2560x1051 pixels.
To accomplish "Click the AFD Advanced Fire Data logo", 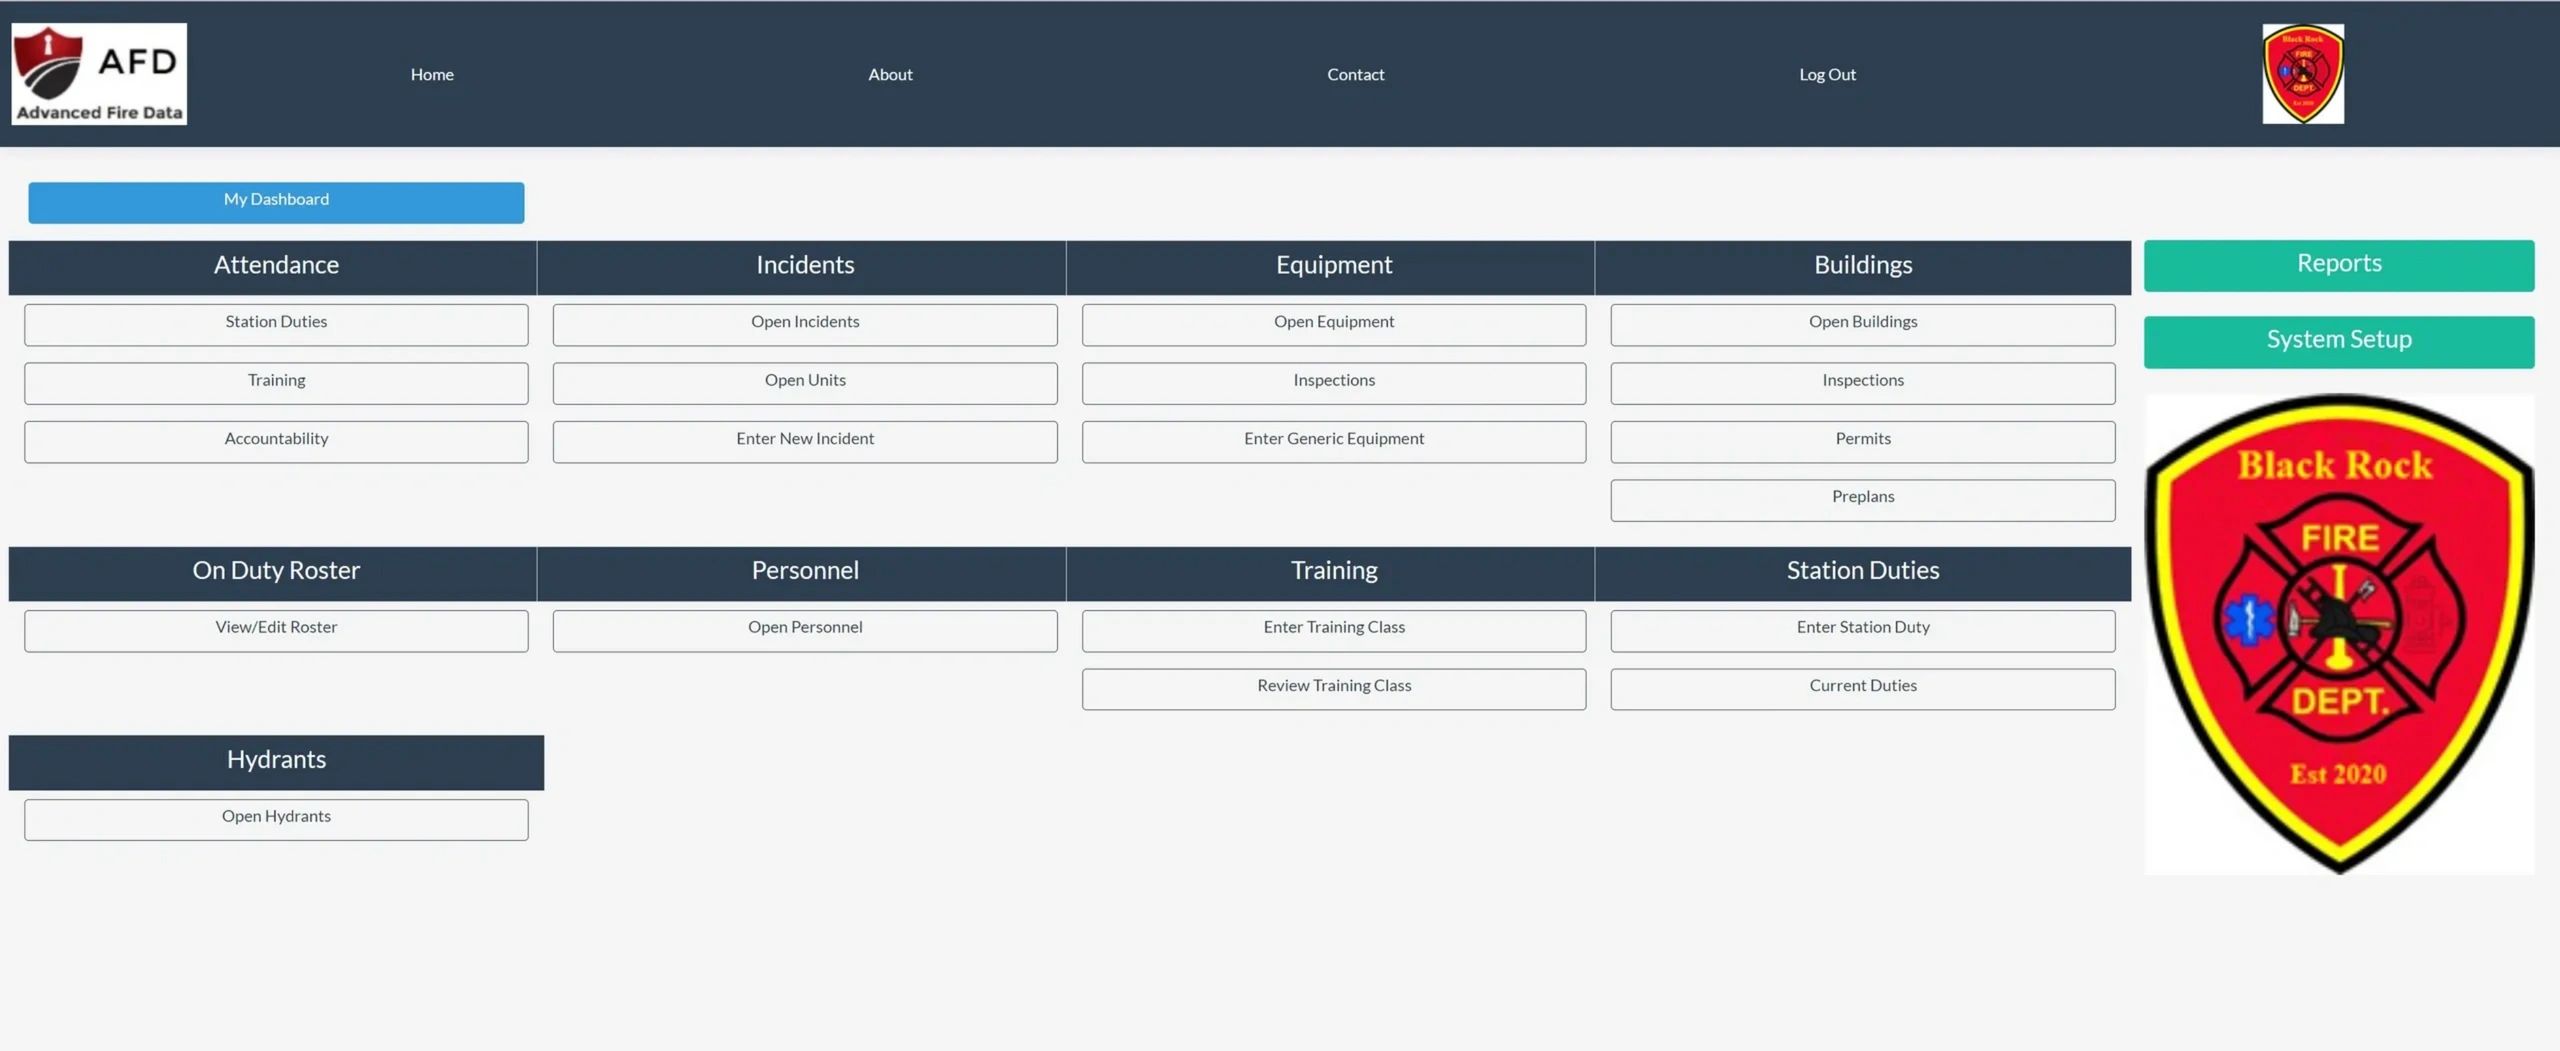I will [x=99, y=74].
